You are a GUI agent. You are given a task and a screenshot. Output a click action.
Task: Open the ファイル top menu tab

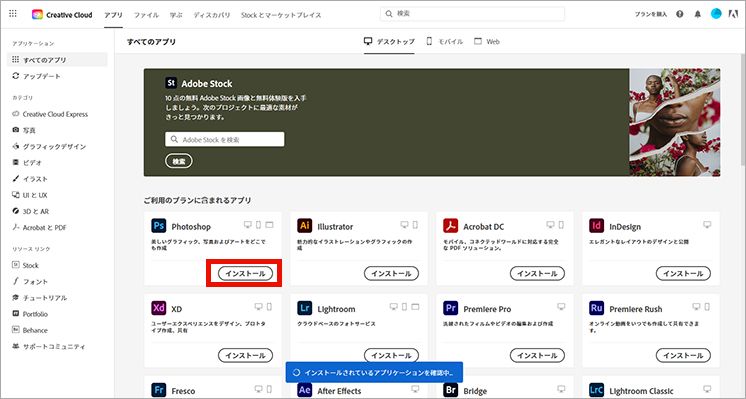(x=146, y=15)
